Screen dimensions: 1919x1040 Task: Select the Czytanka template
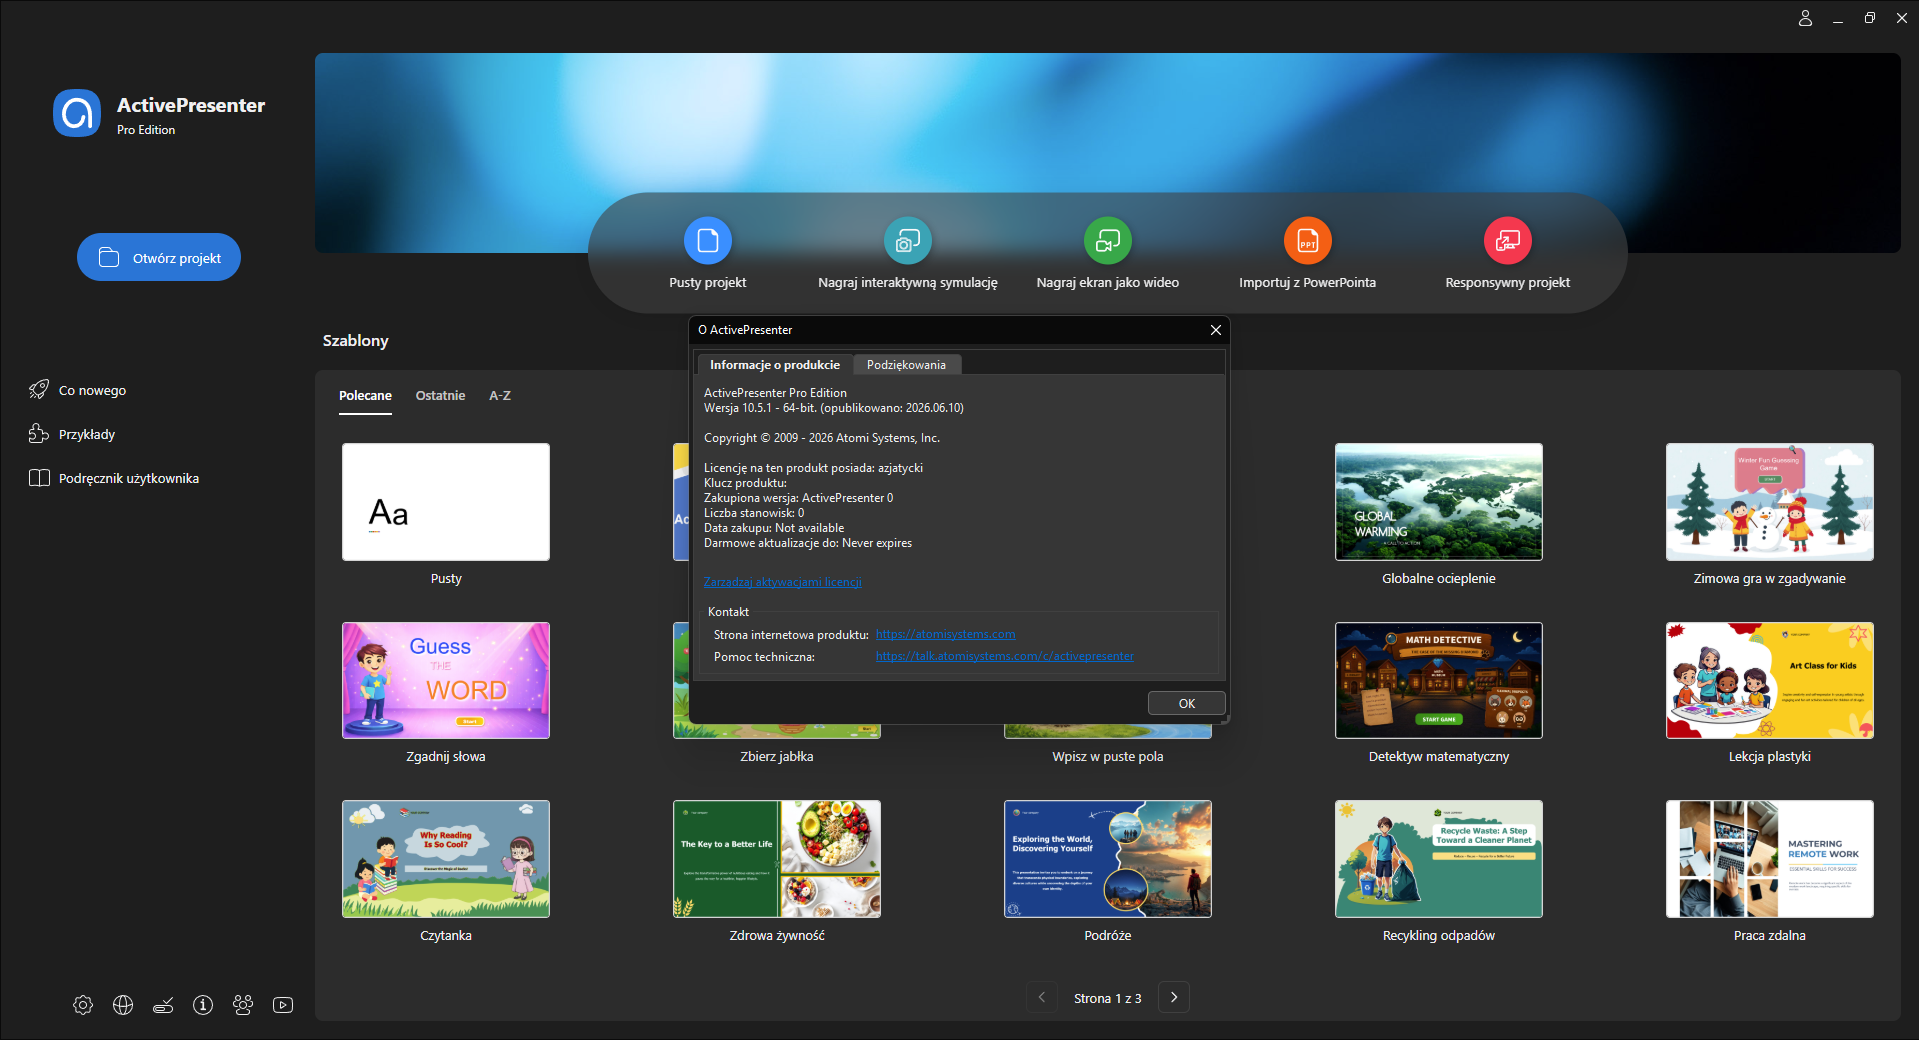[446, 859]
